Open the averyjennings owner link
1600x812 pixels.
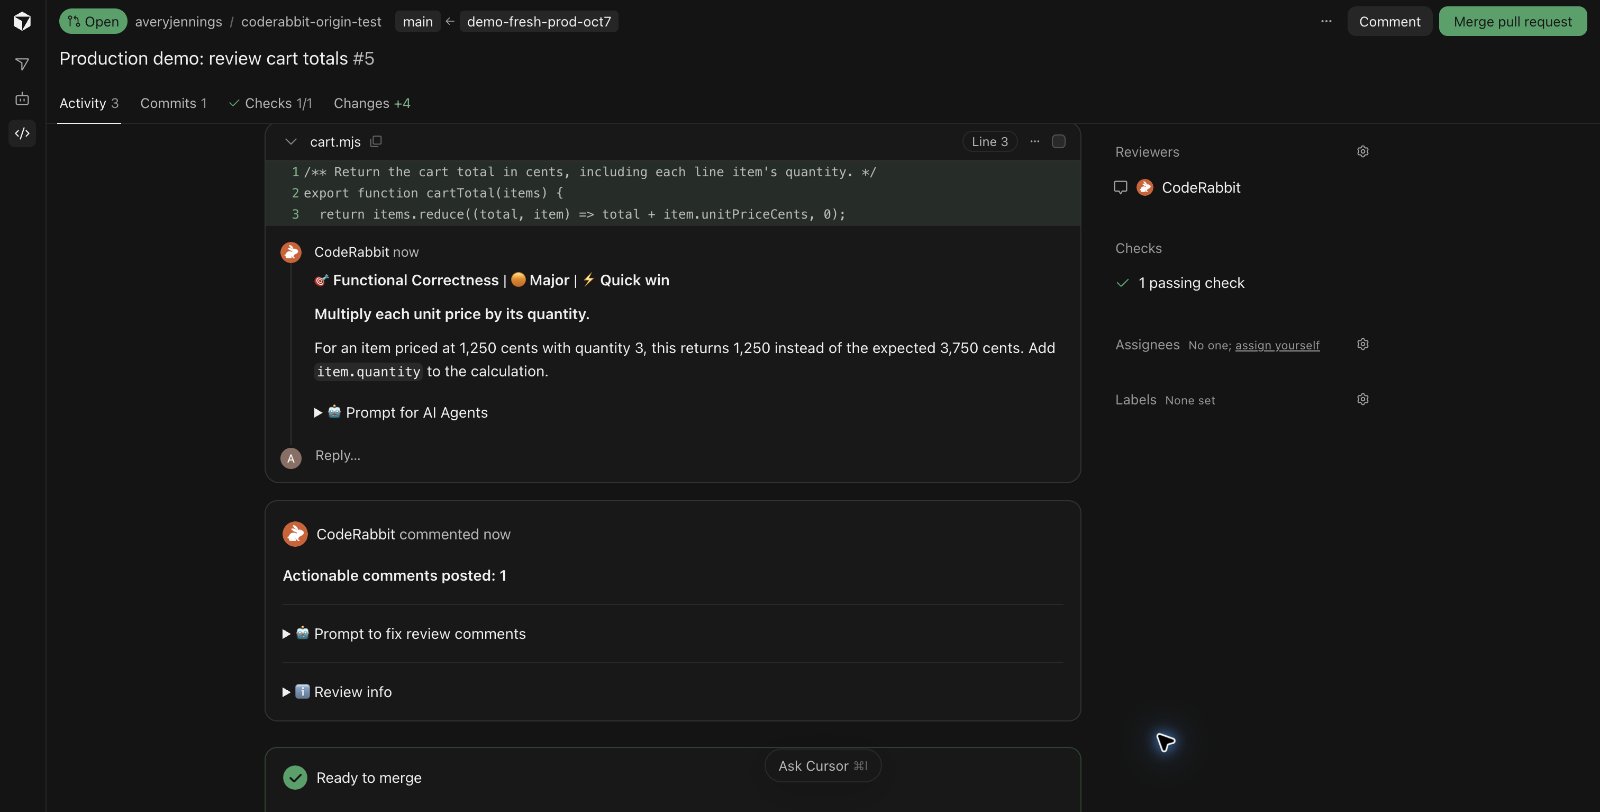tap(179, 21)
